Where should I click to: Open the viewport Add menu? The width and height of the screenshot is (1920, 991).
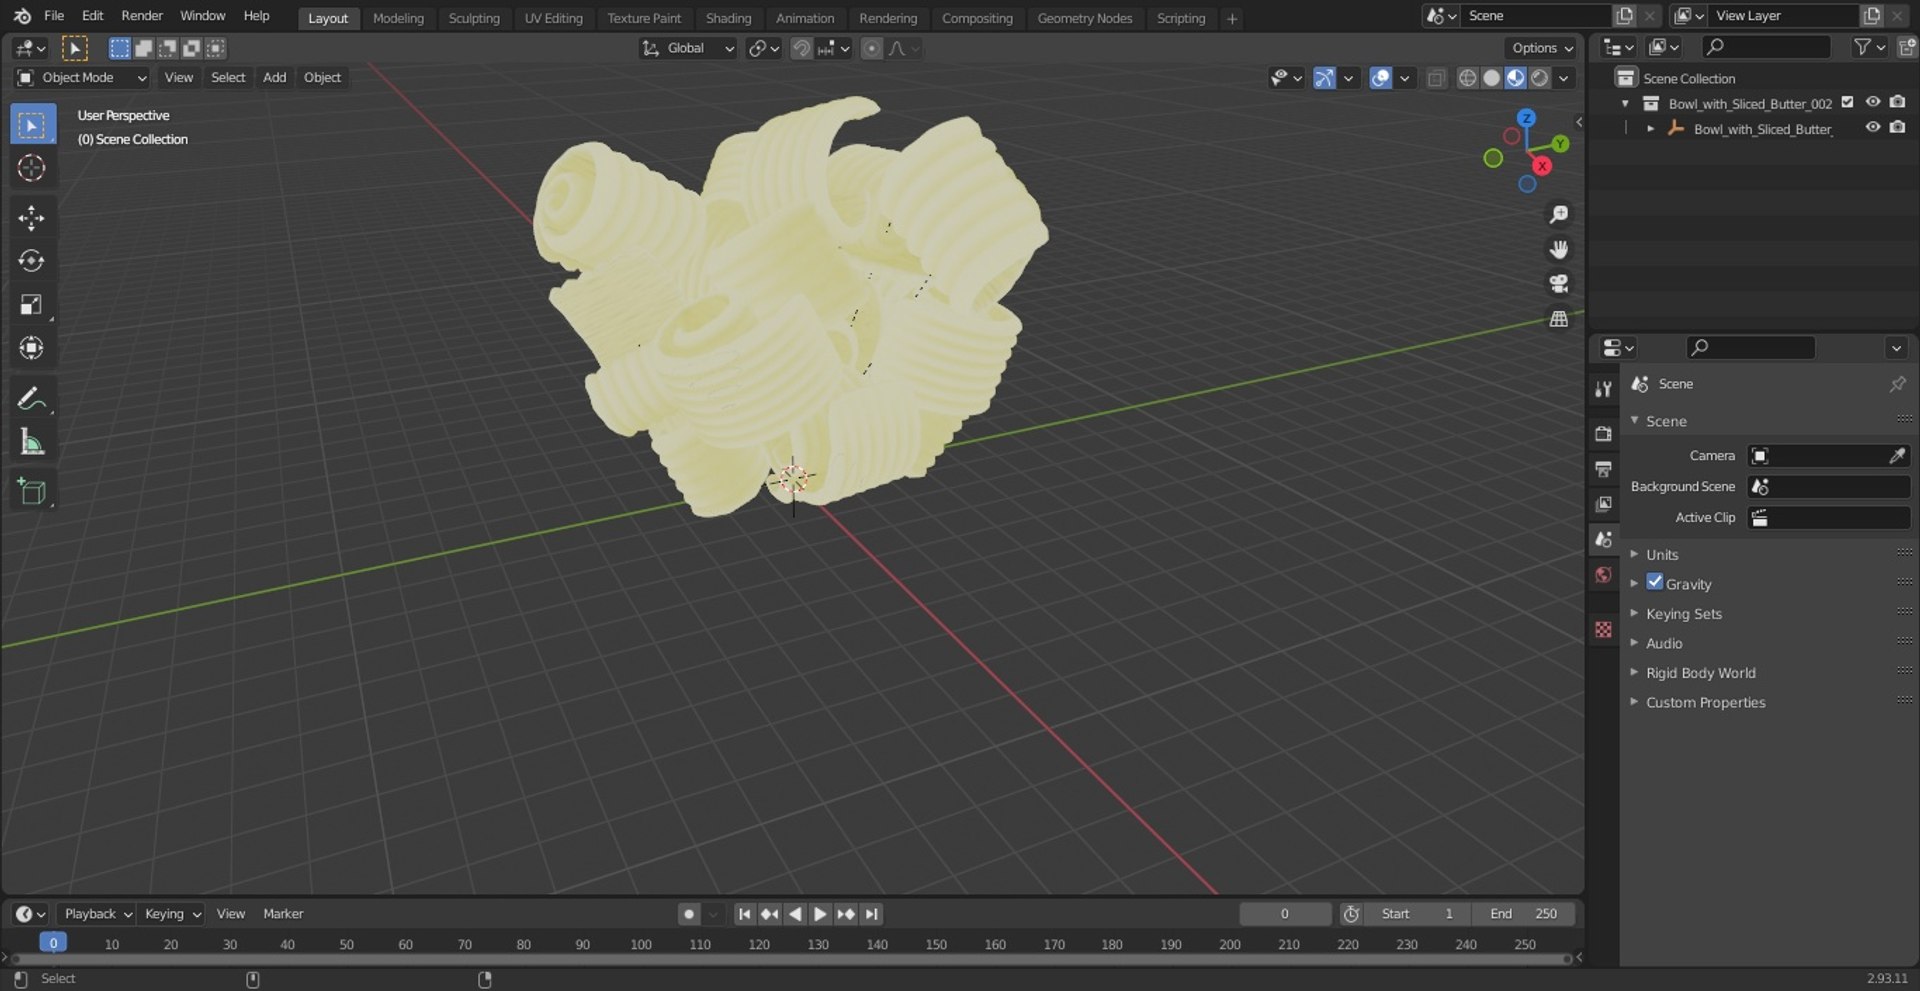click(274, 78)
